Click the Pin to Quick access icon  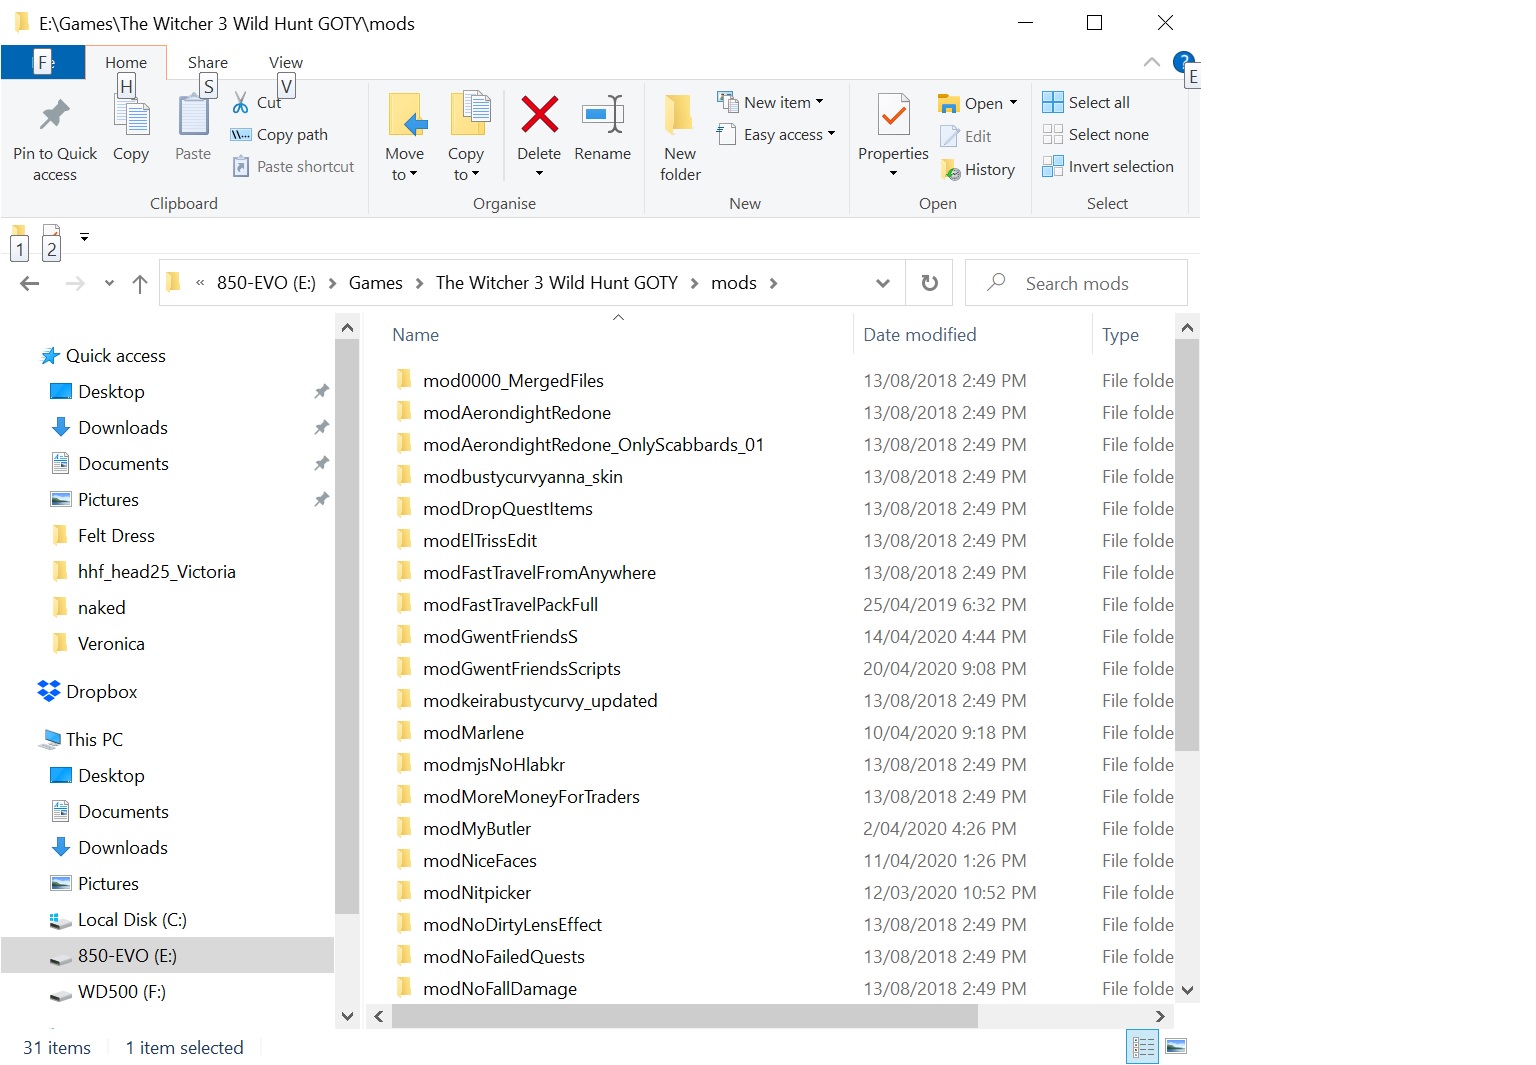[x=55, y=115]
